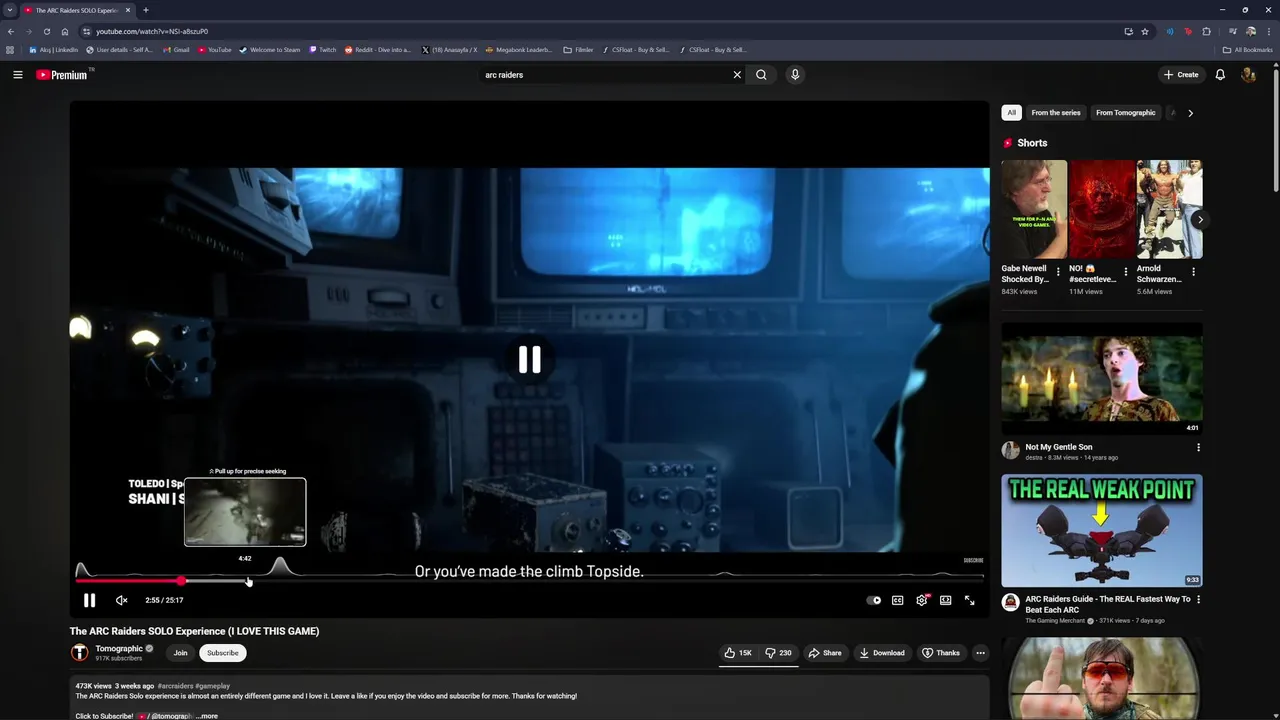Clear the arc raiders search text
1280x720 pixels.
point(737,75)
